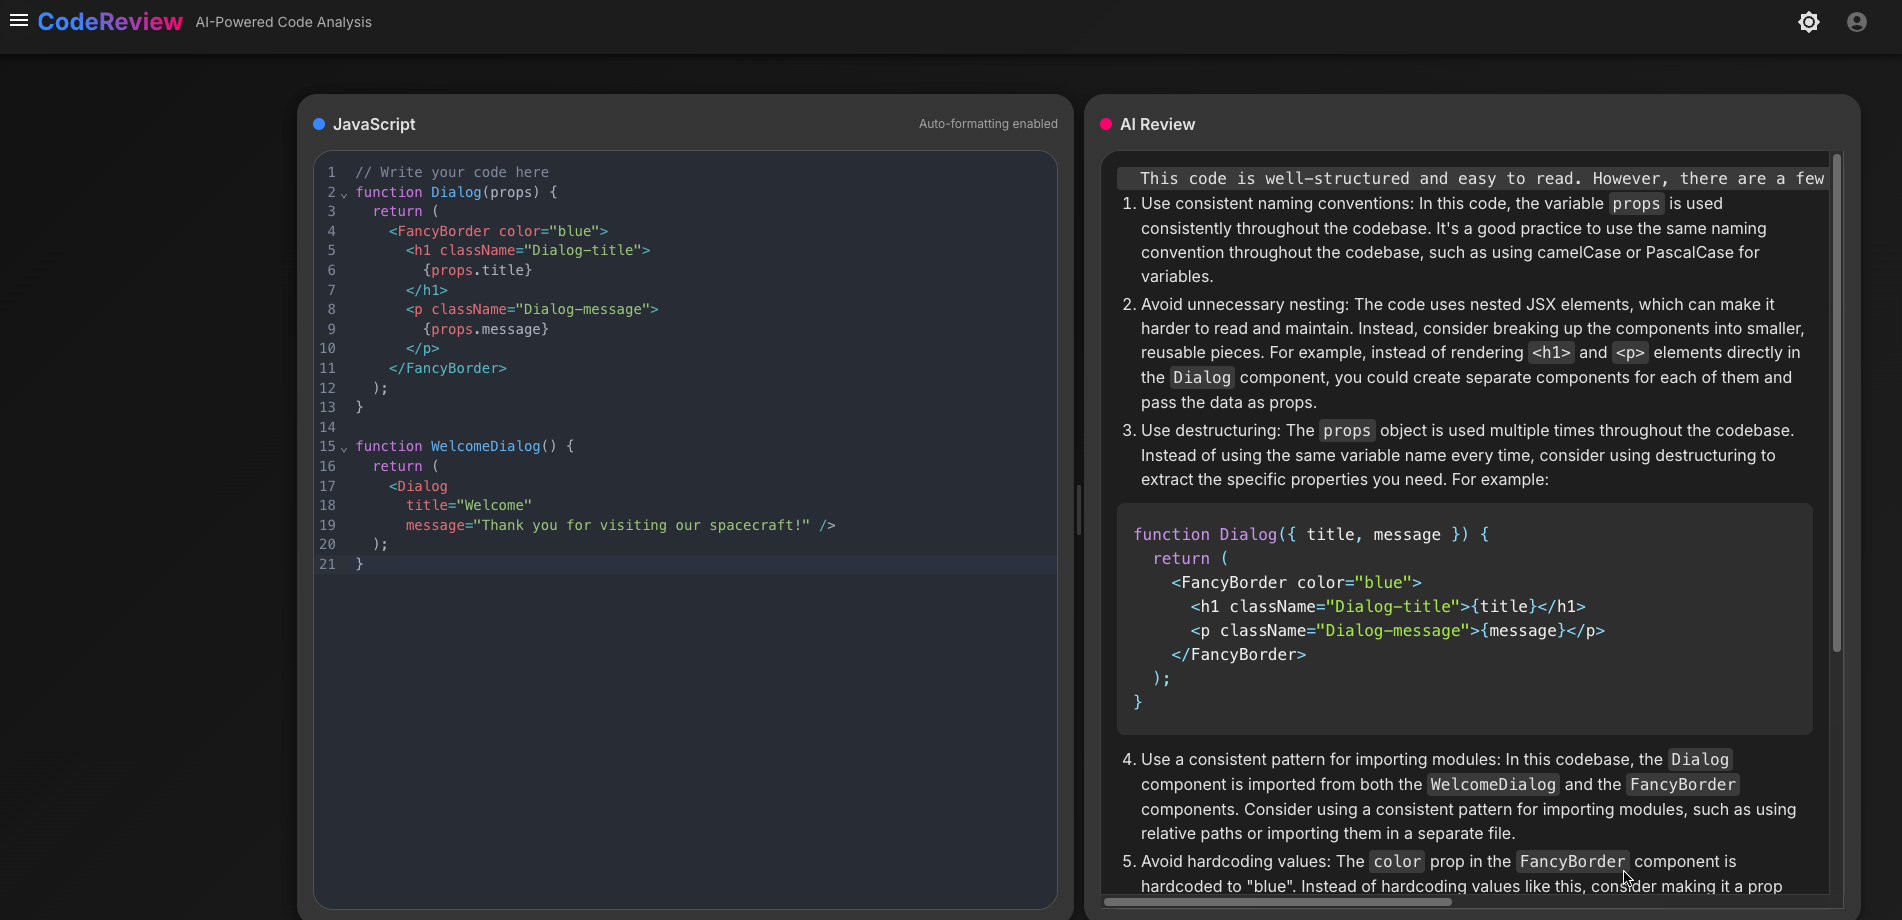This screenshot has width=1902, height=920.
Task: Open the user account icon
Action: click(x=1857, y=22)
